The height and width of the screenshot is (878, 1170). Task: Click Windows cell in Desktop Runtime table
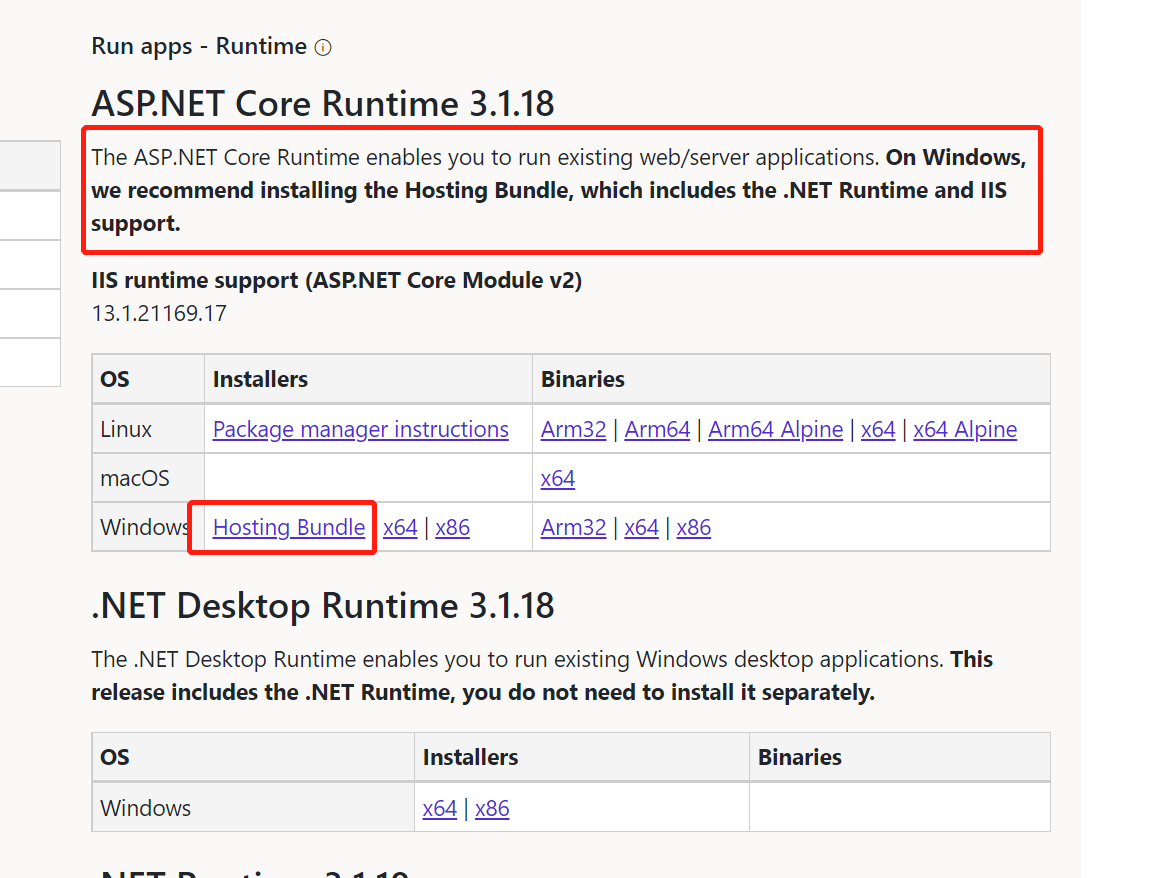253,808
